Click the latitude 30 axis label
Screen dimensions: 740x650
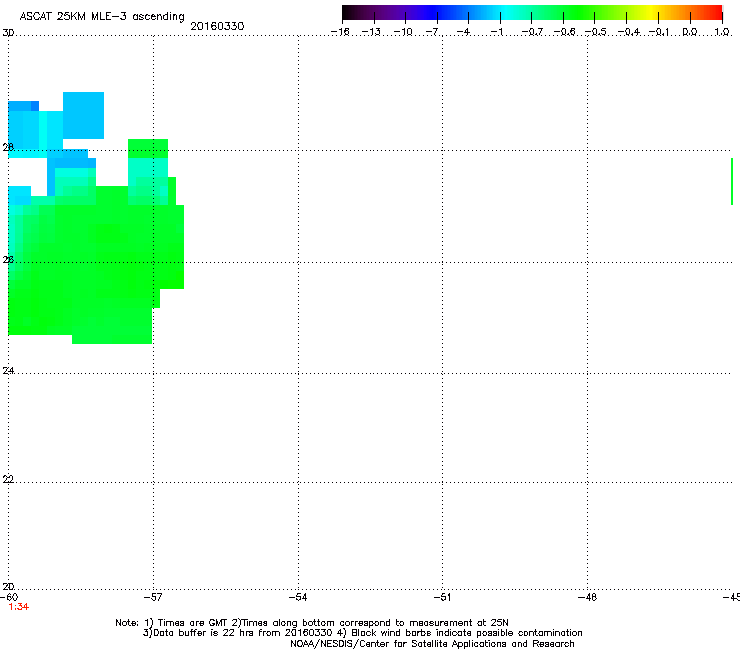pos(8,33)
